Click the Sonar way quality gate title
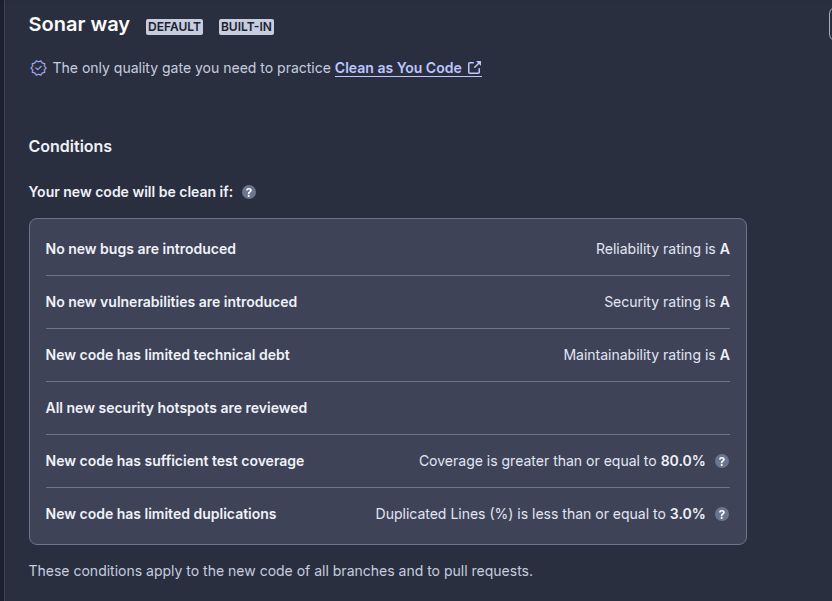The image size is (832, 601). click(79, 25)
